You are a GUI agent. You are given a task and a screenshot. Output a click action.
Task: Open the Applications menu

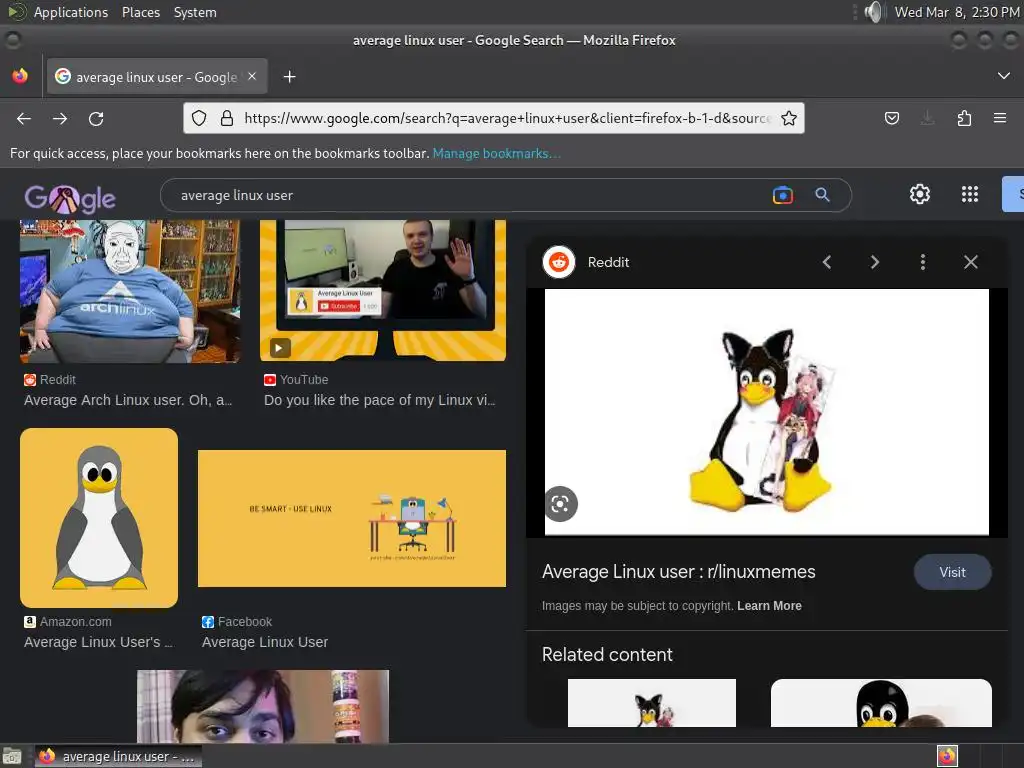coord(71,12)
